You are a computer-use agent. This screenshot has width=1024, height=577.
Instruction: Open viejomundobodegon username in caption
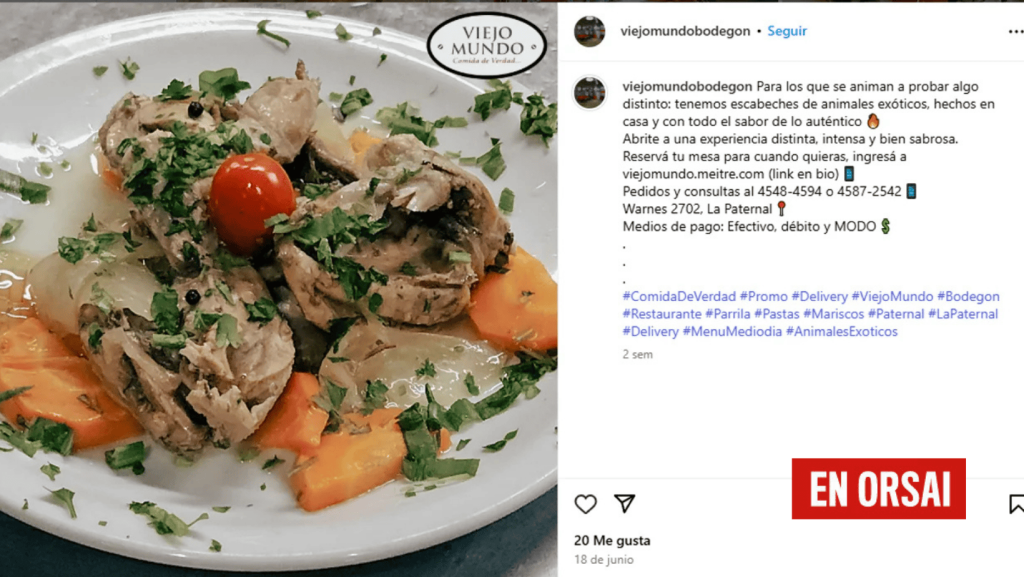coord(687,86)
